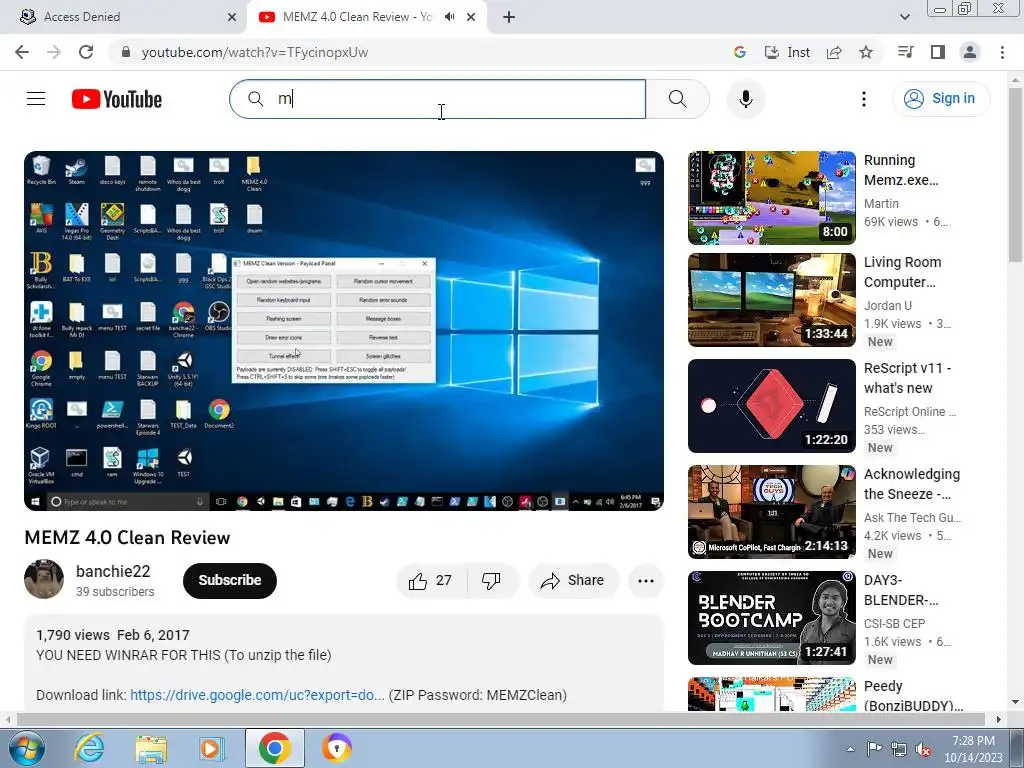The height and width of the screenshot is (768, 1024).
Task: Toggle Chrome side panel icon
Action: [x=938, y=52]
